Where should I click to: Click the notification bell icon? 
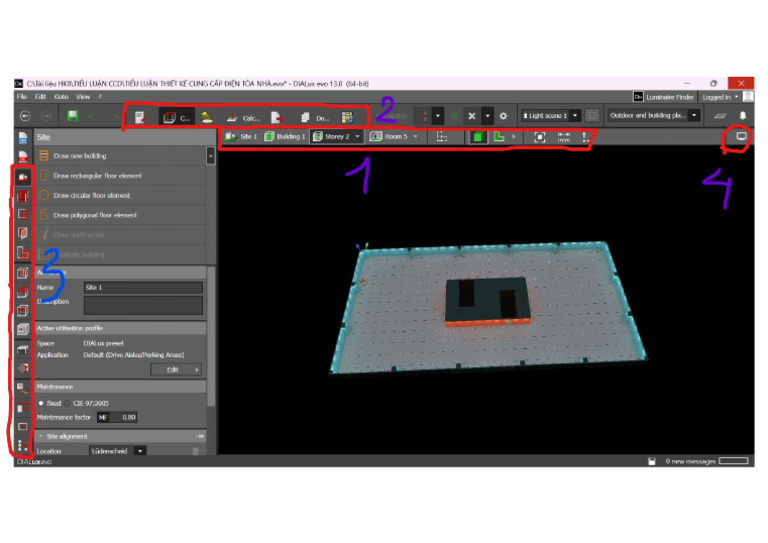coord(740,116)
